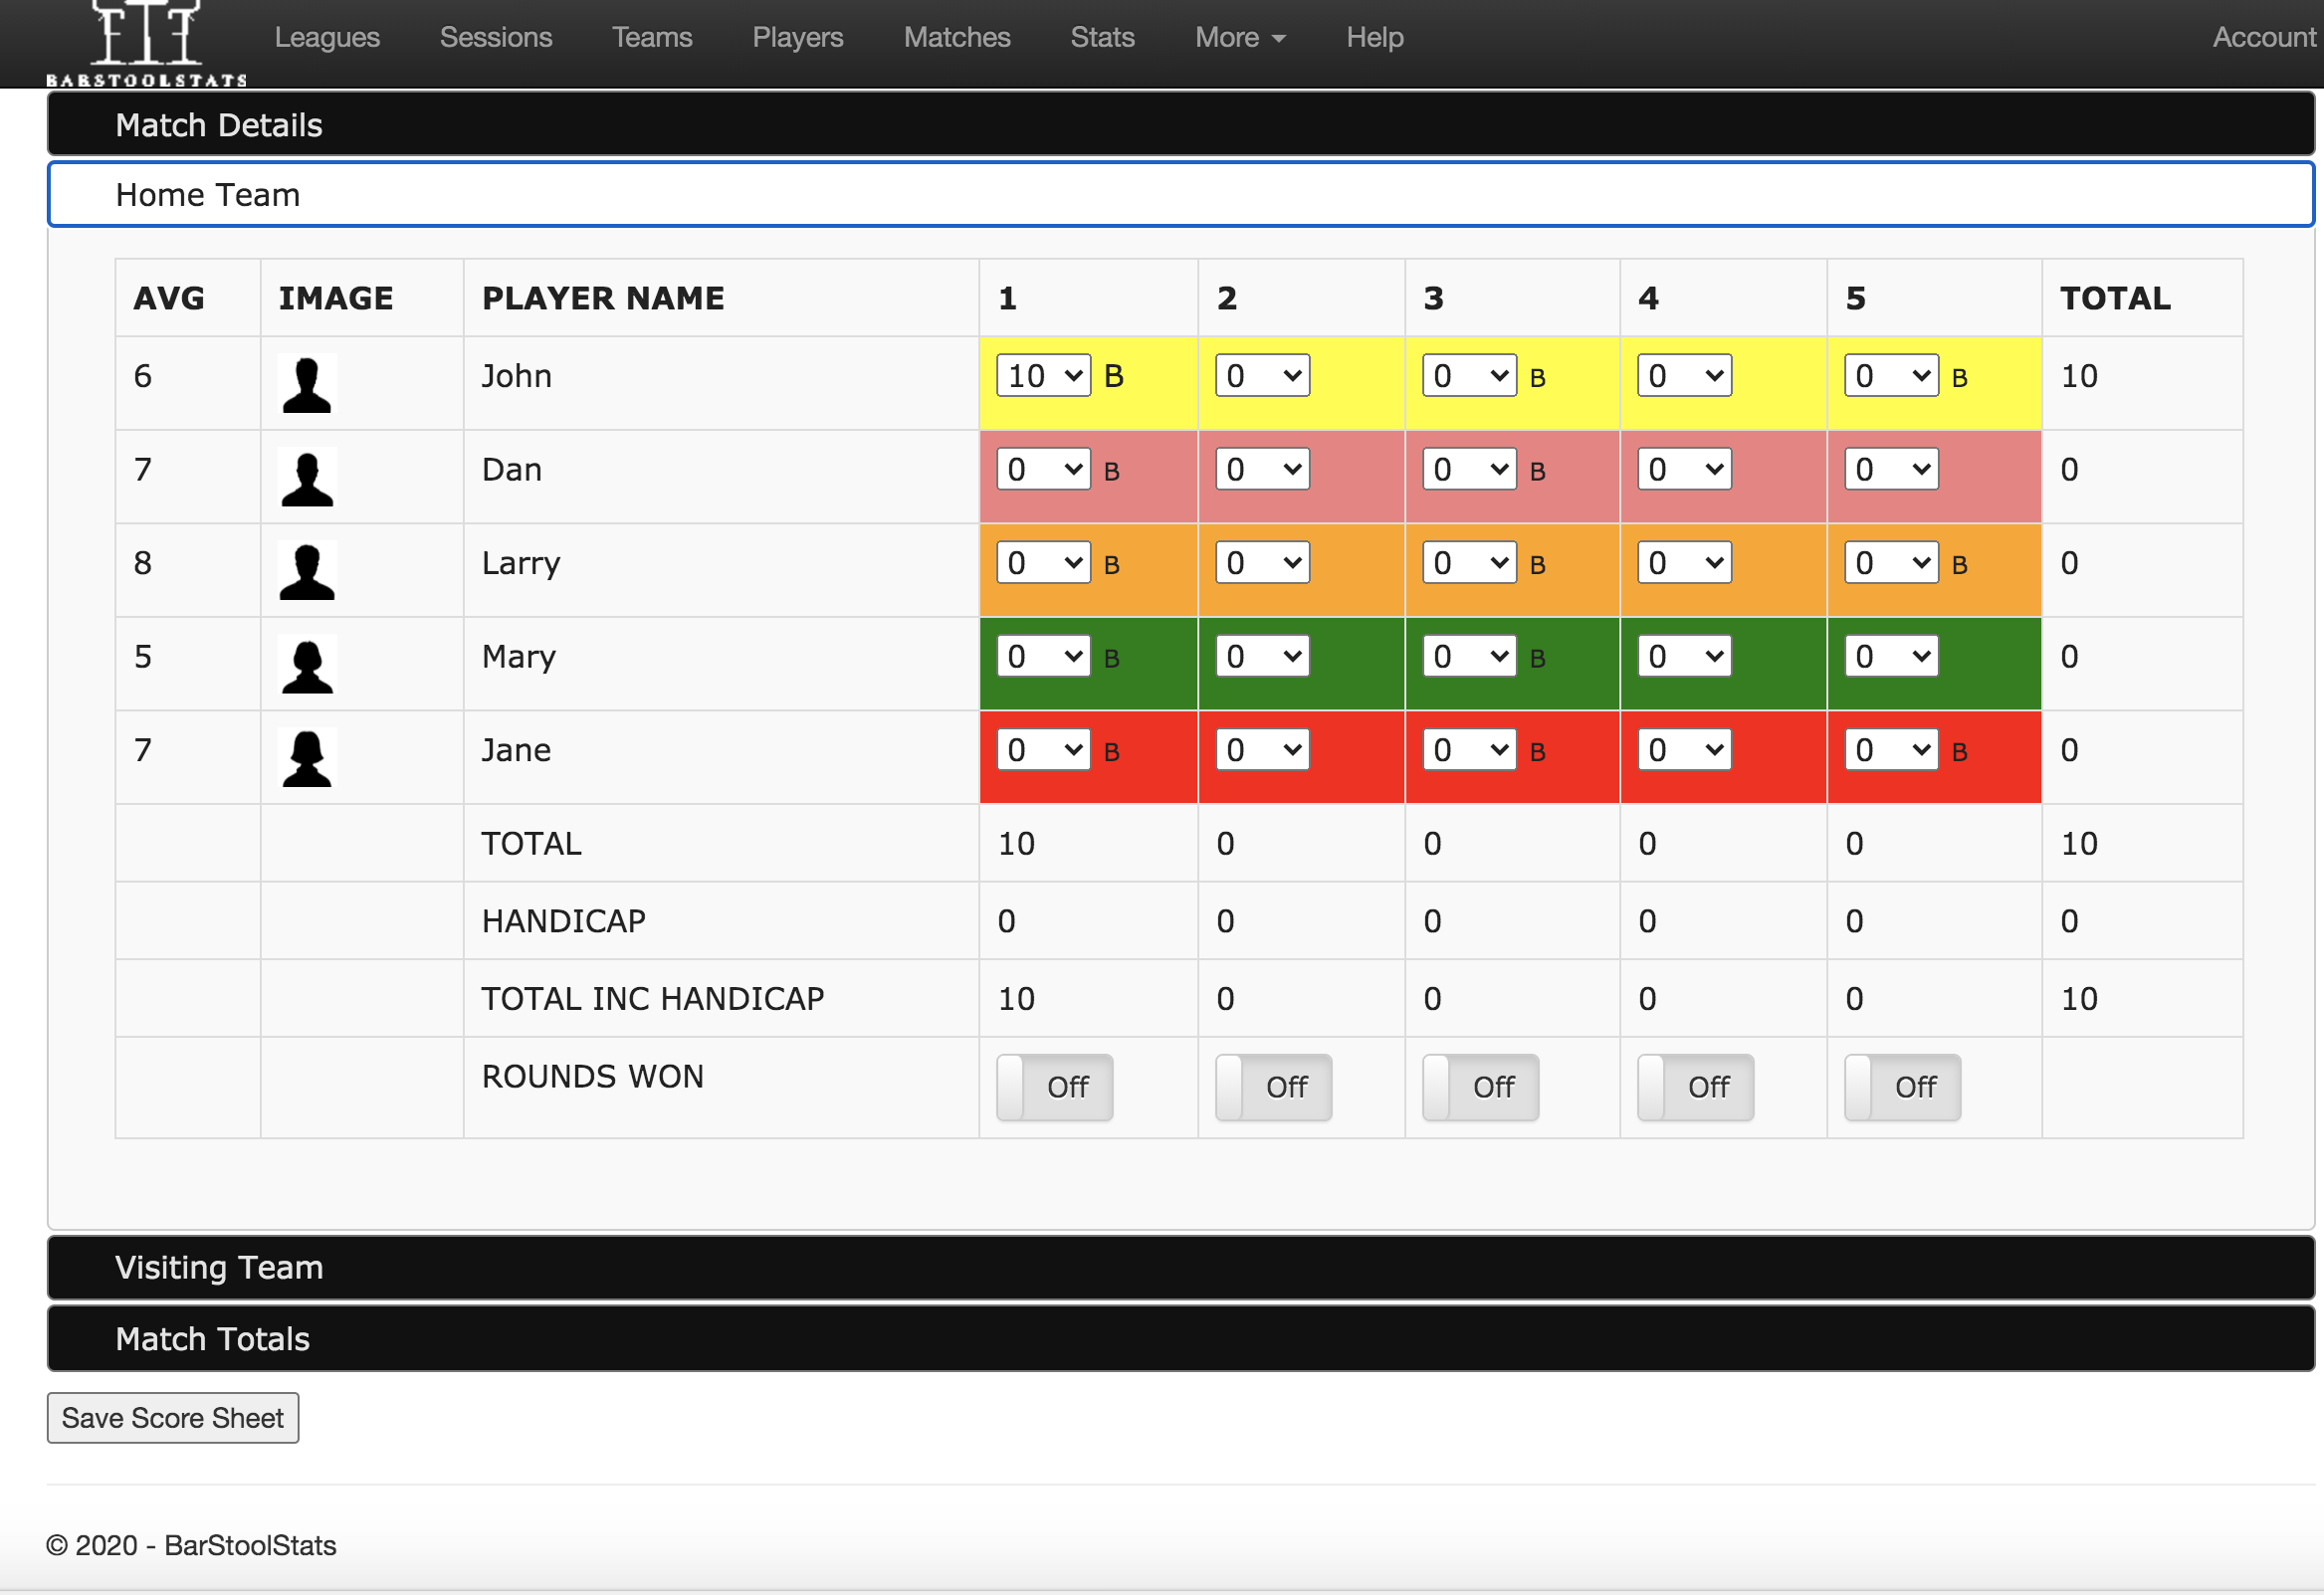Viewport: 2324px width, 1595px height.
Task: Open the More navigation dropdown
Action: tap(1239, 37)
